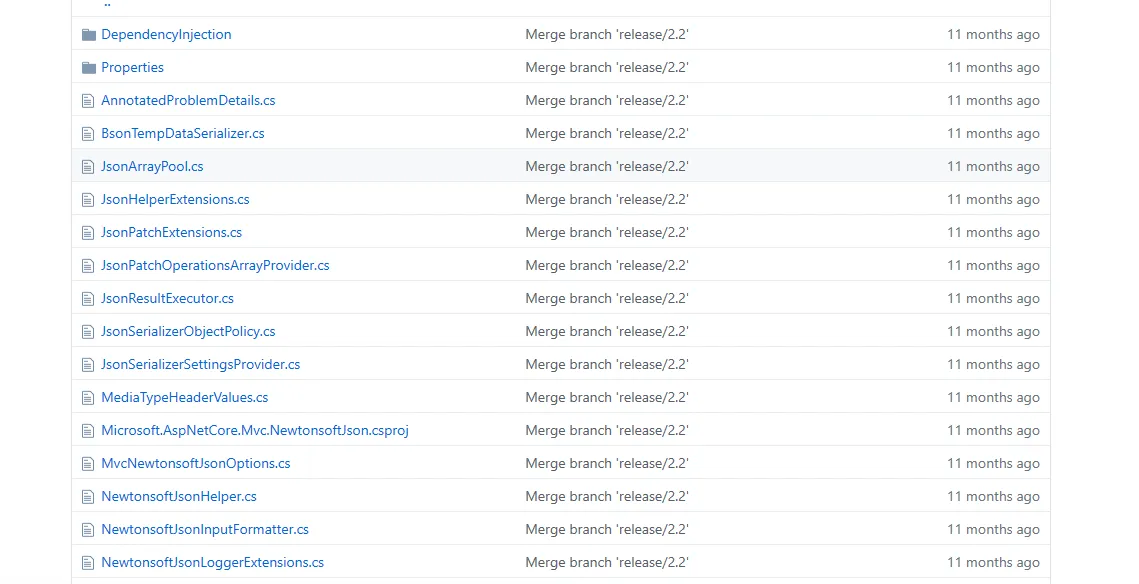Click file icon next to NewtonsoftJsonHelper.cs
This screenshot has width=1139, height=584.
coord(88,498)
